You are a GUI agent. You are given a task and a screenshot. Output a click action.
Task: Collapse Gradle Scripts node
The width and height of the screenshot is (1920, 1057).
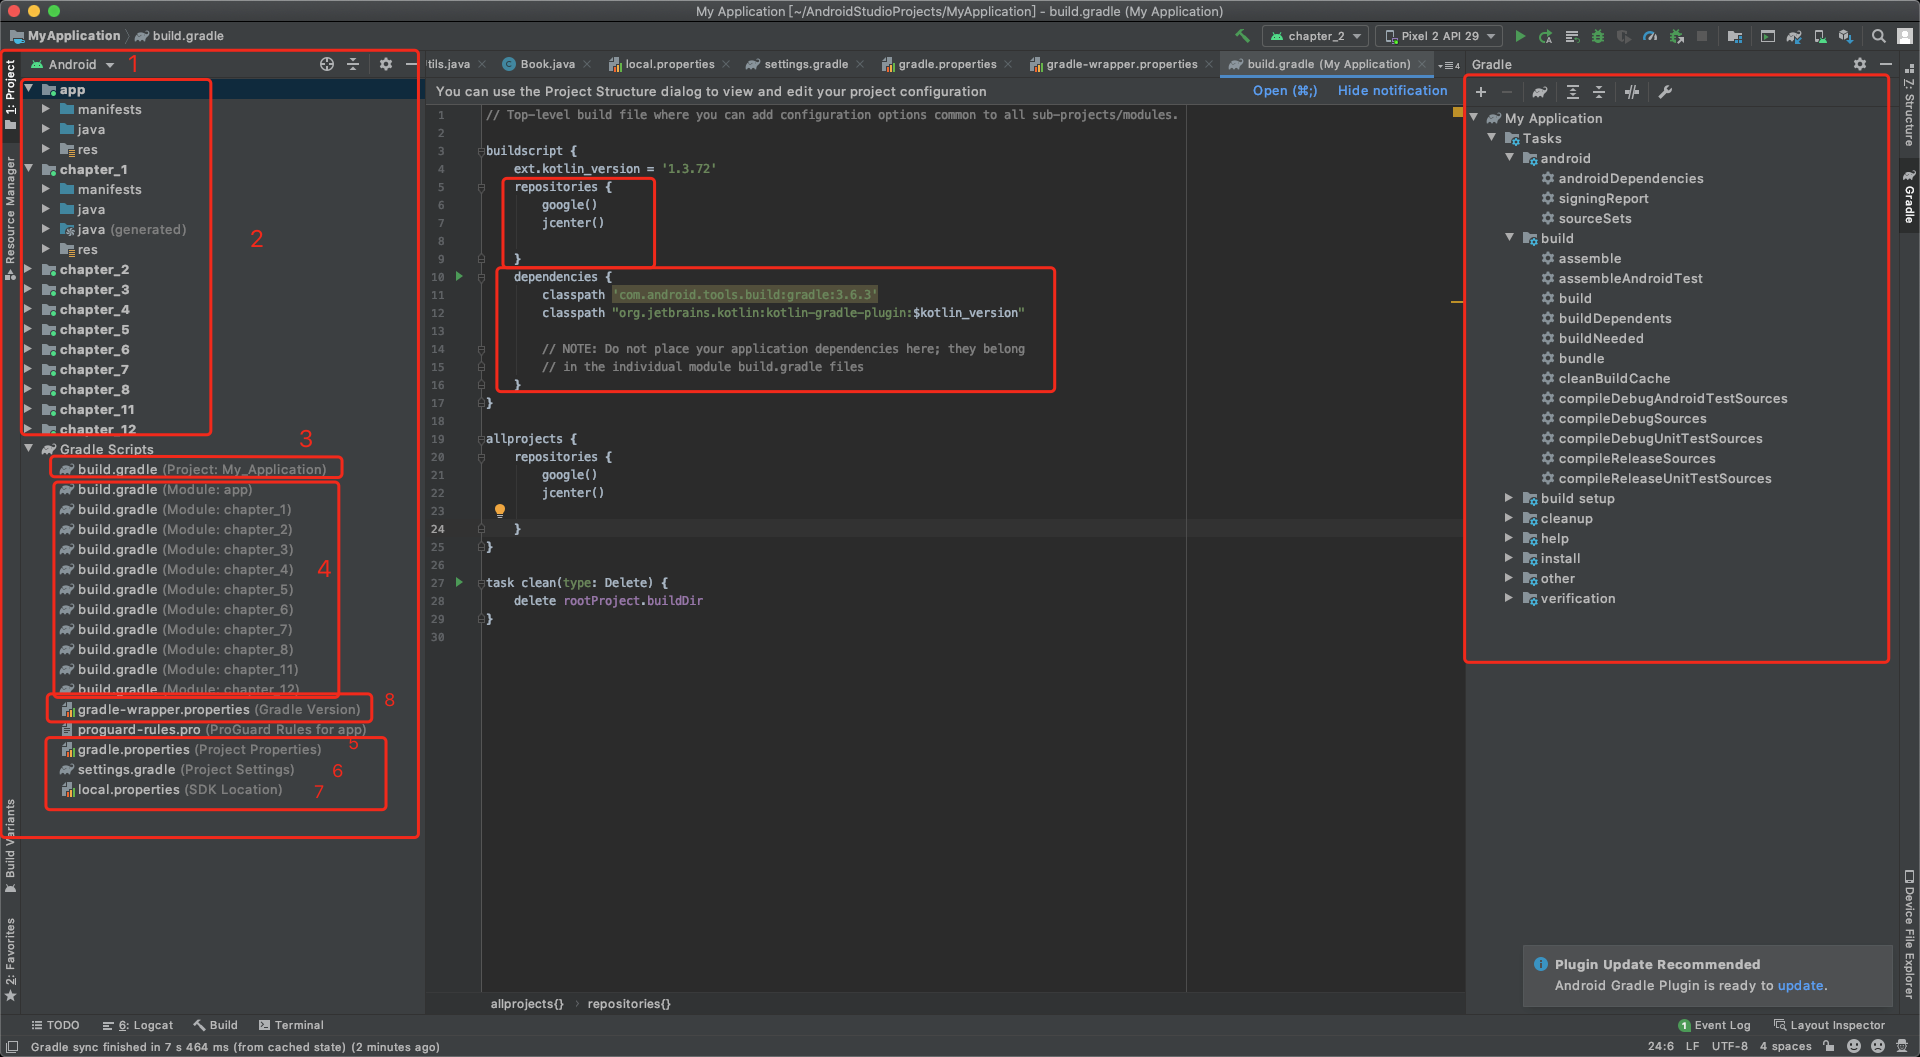click(29, 449)
